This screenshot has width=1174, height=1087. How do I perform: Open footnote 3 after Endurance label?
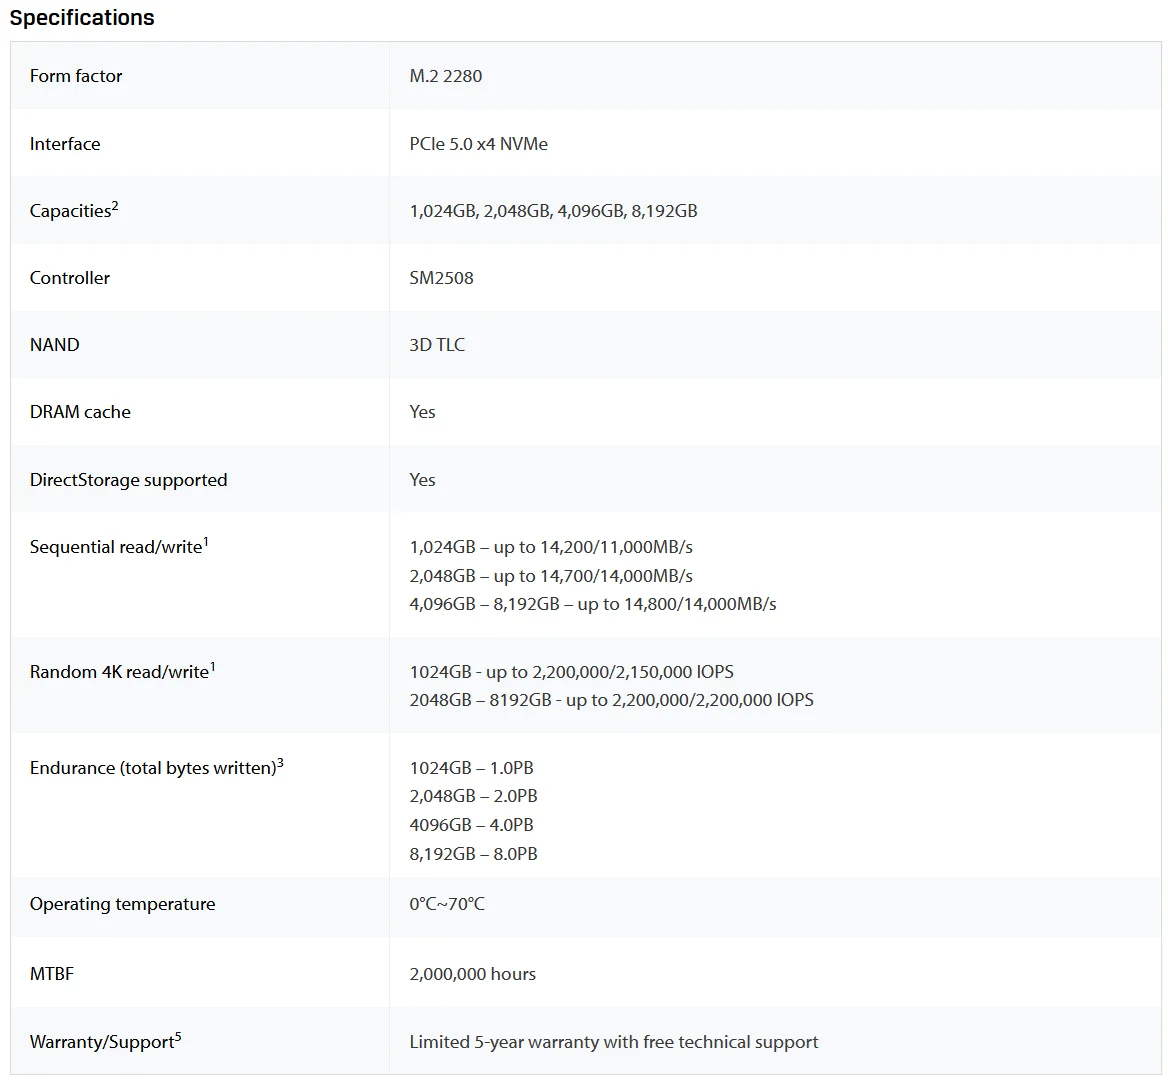280,763
